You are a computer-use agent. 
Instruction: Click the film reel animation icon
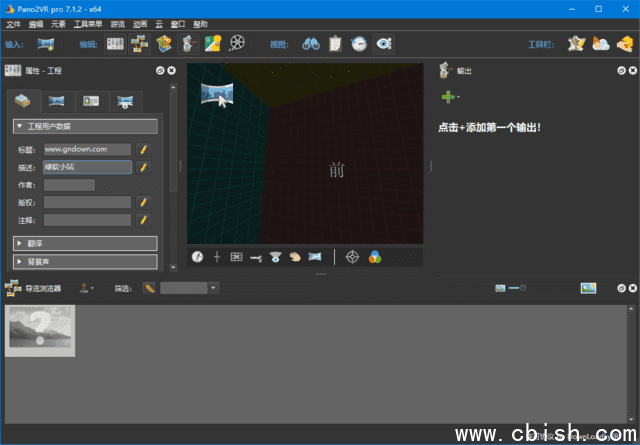click(237, 43)
